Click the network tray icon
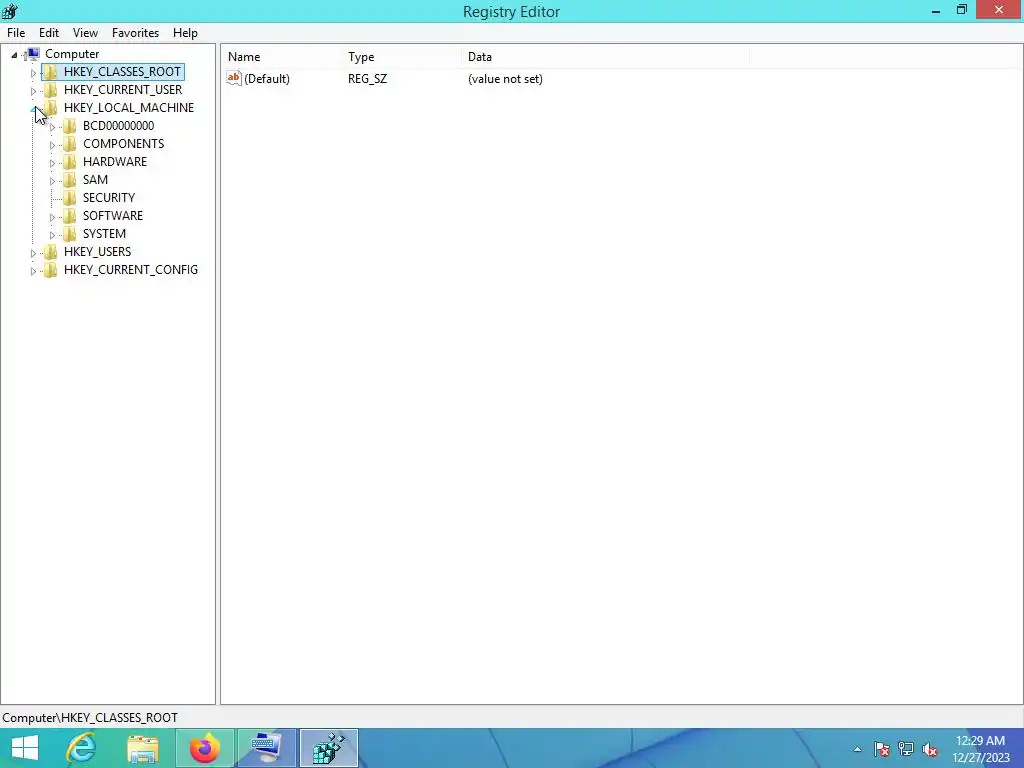This screenshot has height=768, width=1024. [x=906, y=749]
